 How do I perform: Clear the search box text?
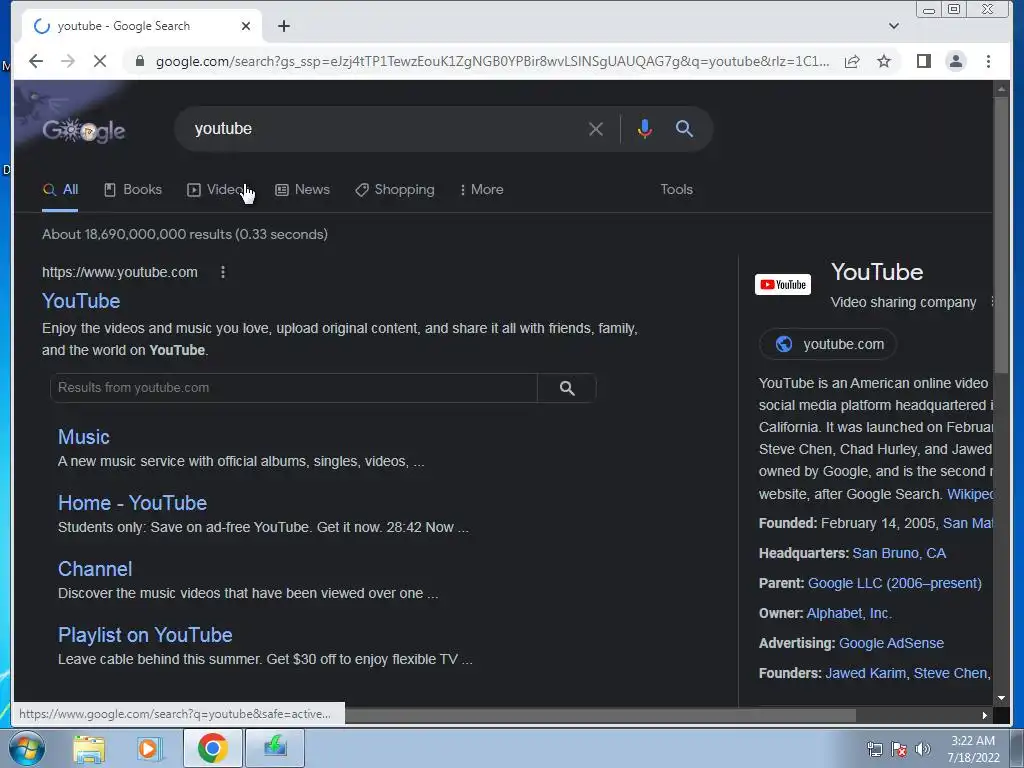coord(596,129)
